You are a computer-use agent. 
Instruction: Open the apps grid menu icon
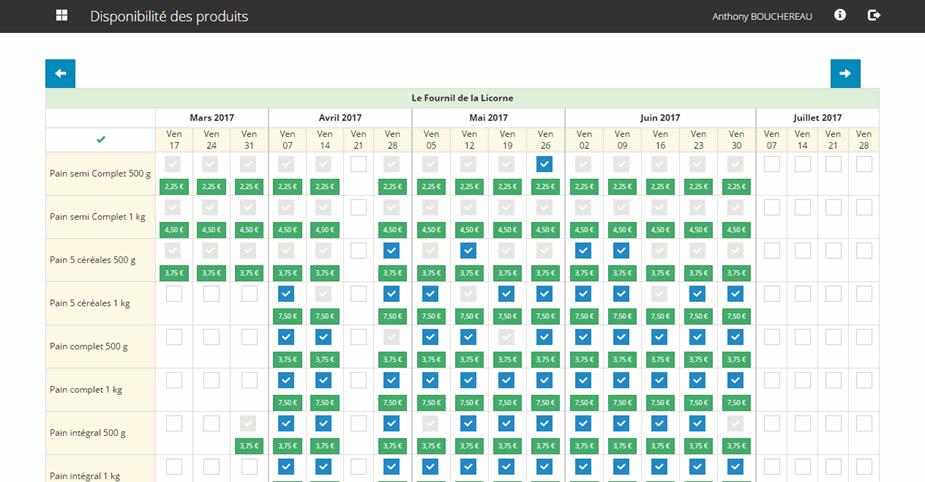(62, 16)
